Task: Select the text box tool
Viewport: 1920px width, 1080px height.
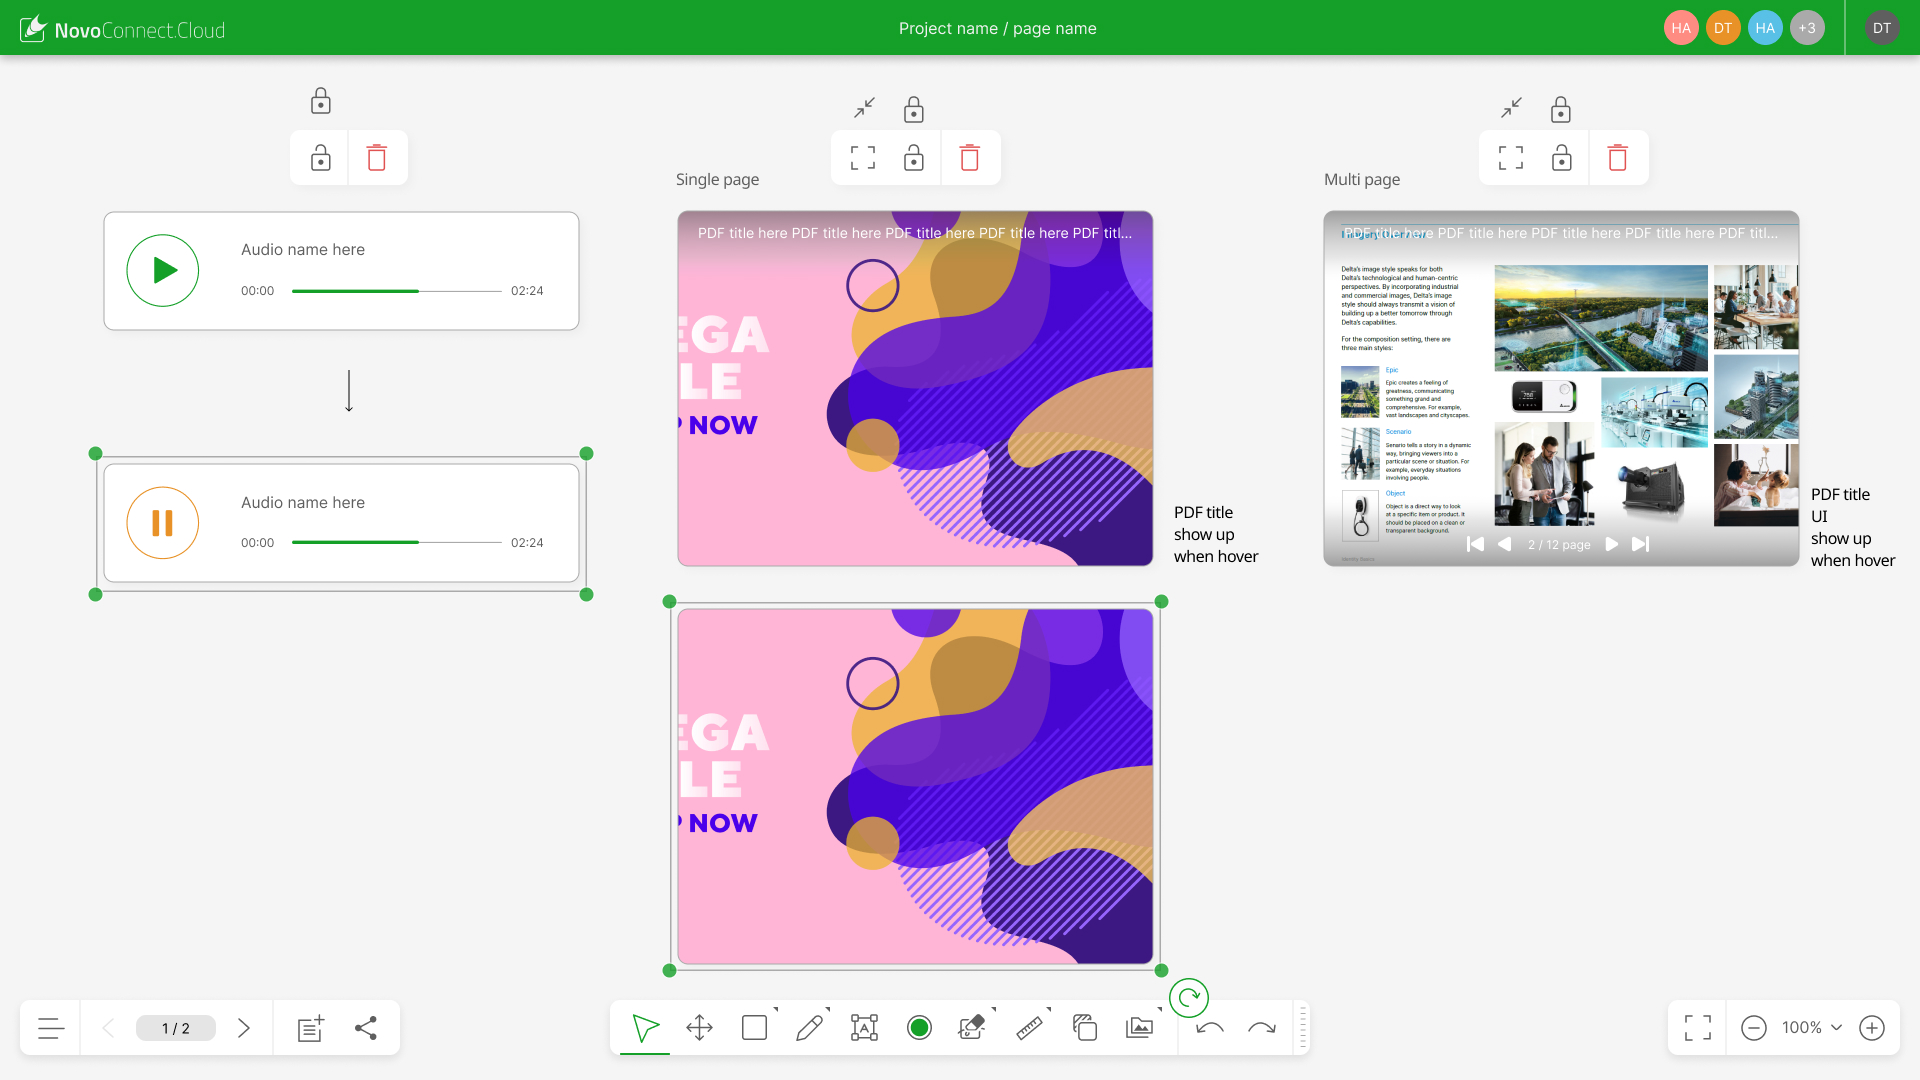Action: pos(864,1027)
